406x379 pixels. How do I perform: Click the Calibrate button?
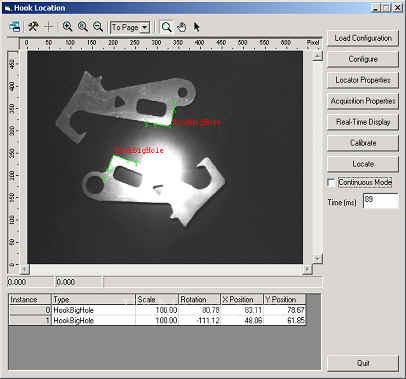tap(363, 143)
